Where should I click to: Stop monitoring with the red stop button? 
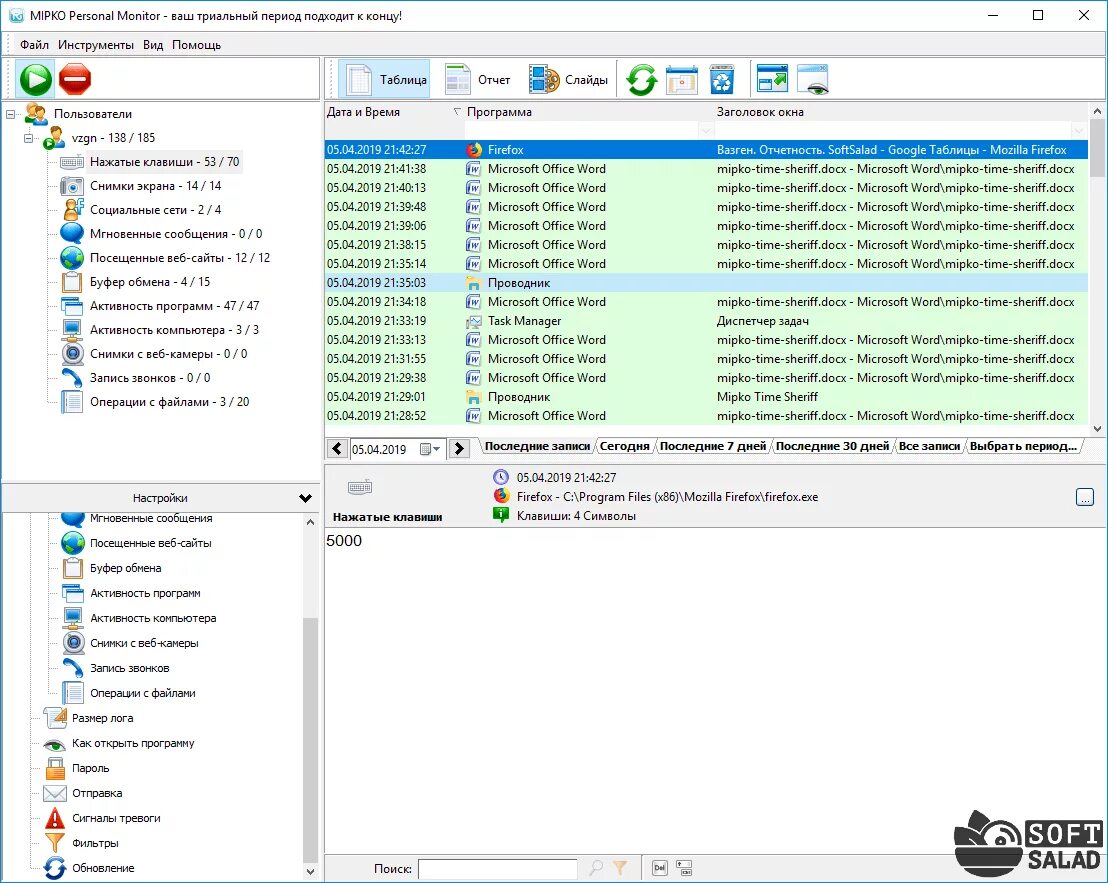pos(75,79)
